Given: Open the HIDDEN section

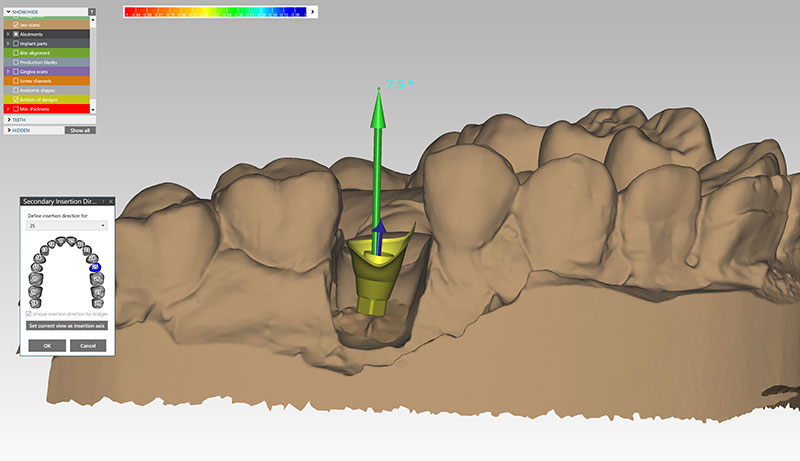Looking at the screenshot, I should pyautogui.click(x=9, y=130).
